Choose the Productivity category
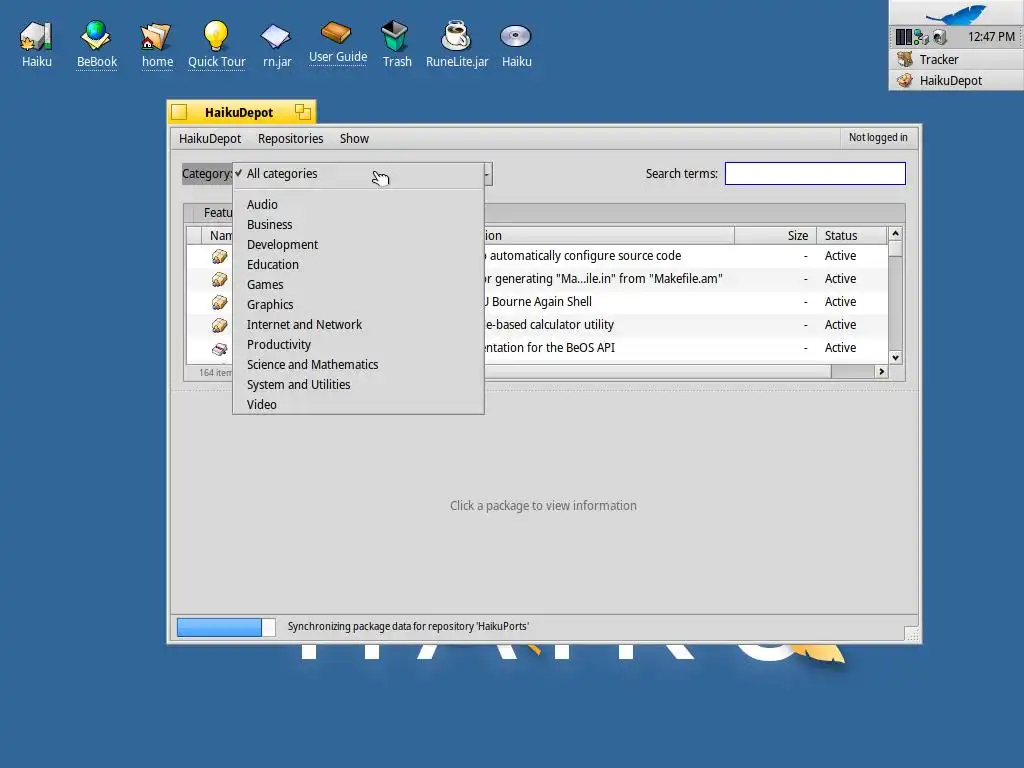The height and width of the screenshot is (768, 1024). click(x=358, y=345)
